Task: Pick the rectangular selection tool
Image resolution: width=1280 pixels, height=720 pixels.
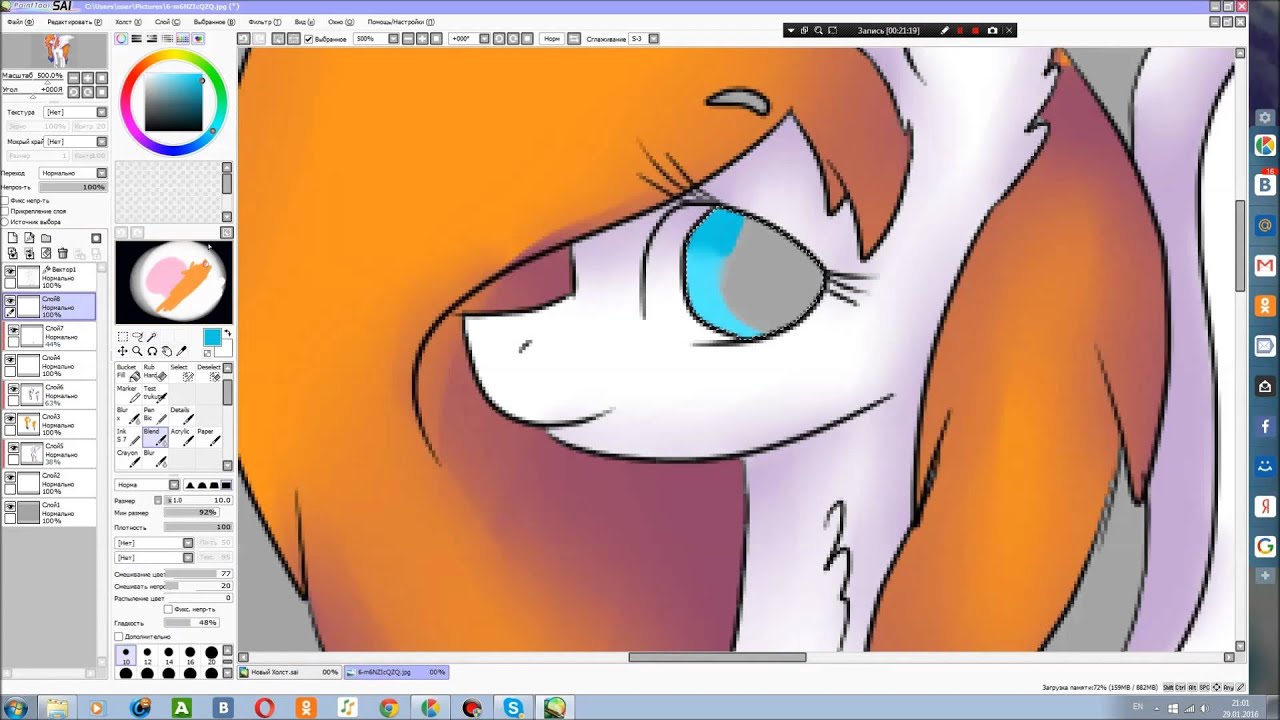Action: click(x=122, y=336)
